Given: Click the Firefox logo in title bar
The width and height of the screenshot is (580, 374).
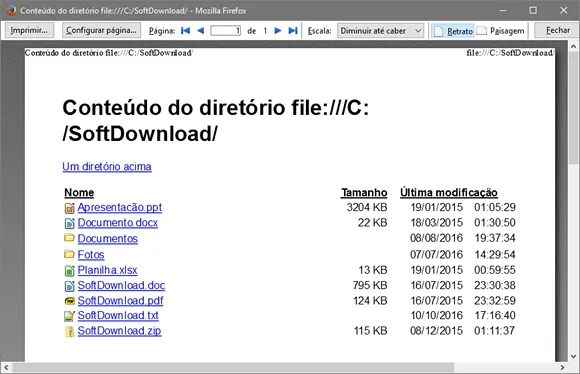Looking at the screenshot, I should click(x=11, y=10).
